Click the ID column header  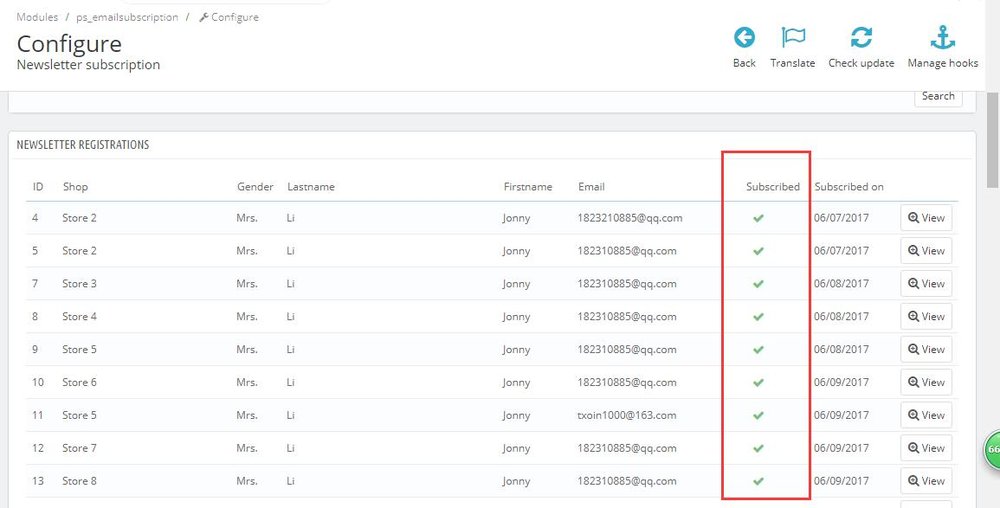tap(38, 187)
